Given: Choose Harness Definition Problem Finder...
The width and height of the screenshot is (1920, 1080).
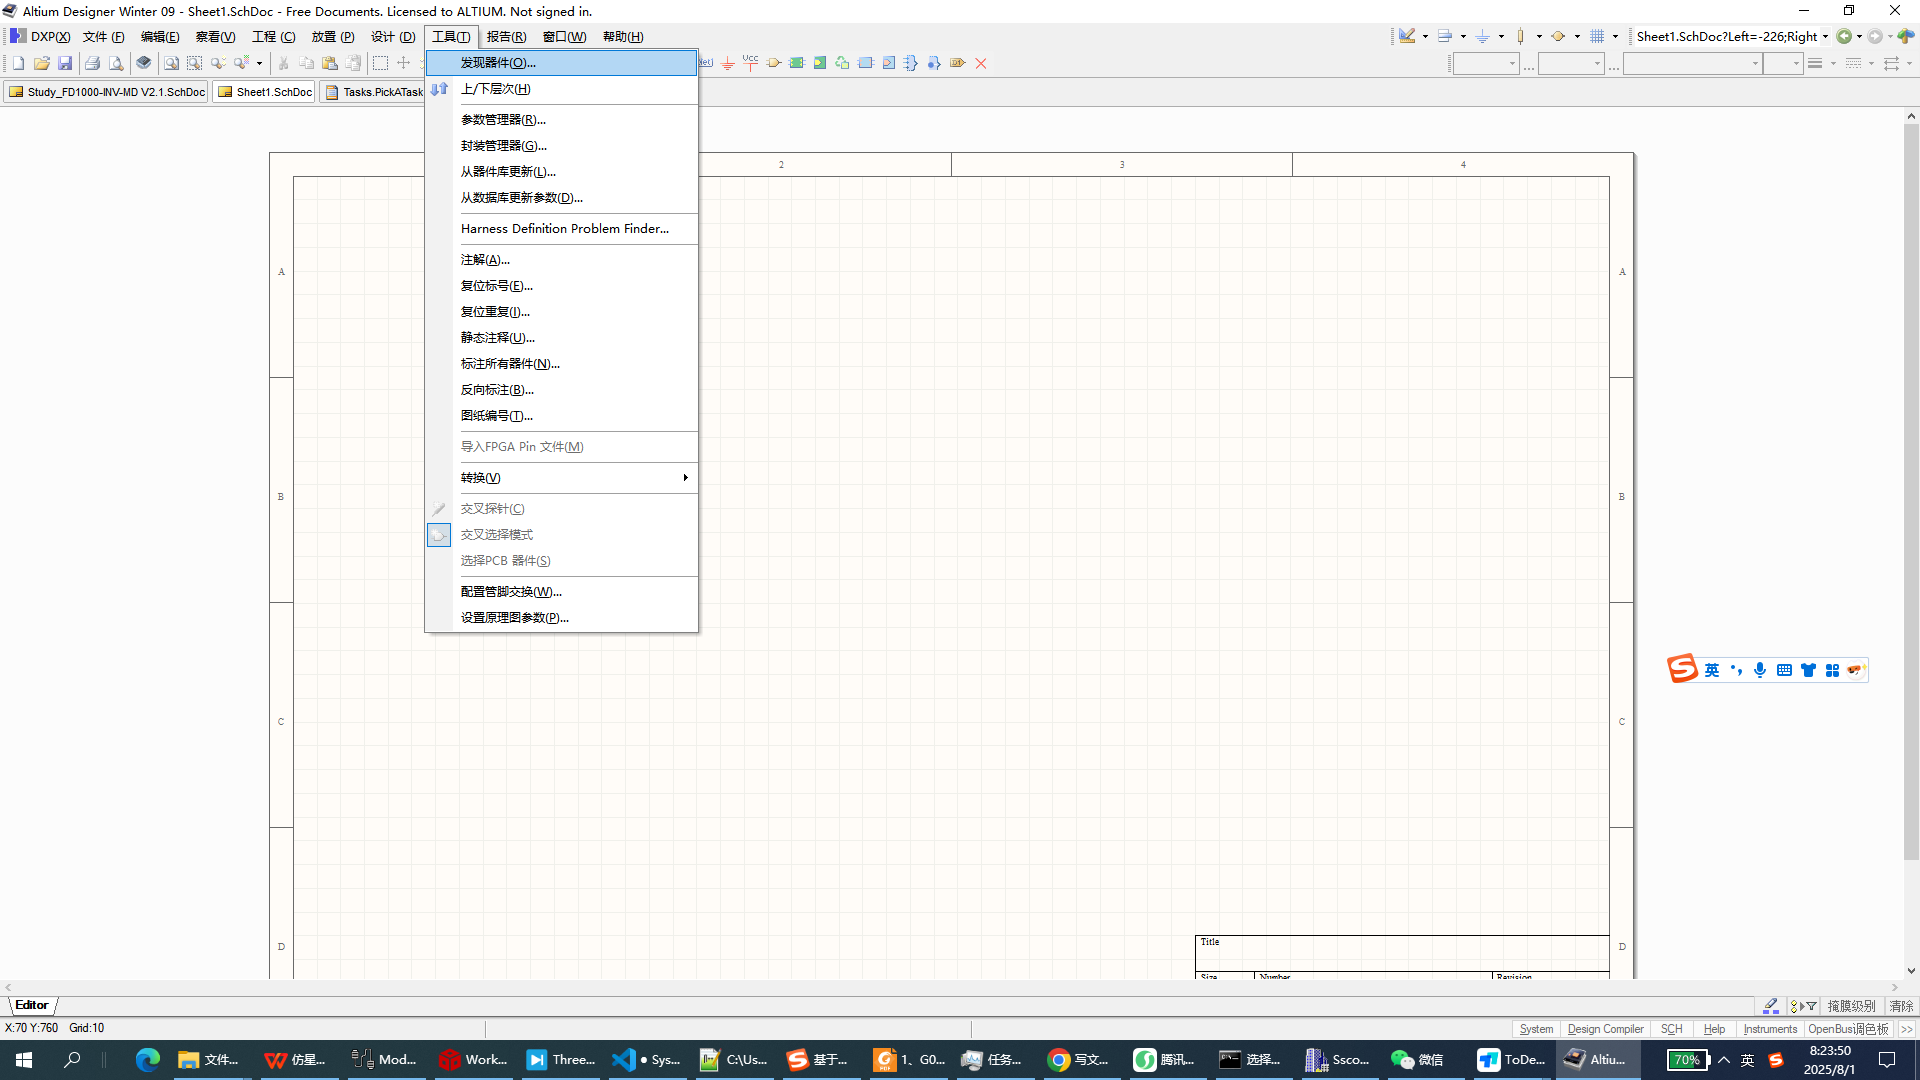Looking at the screenshot, I should tap(562, 229).
